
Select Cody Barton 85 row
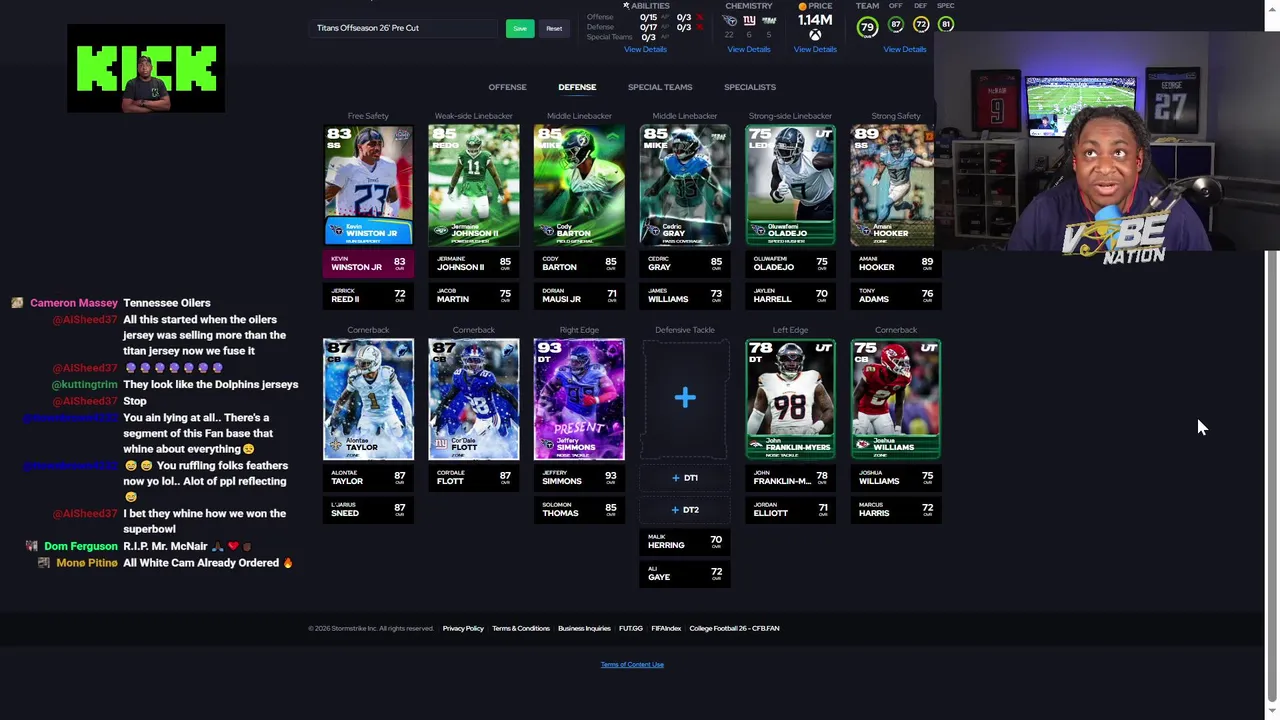pos(579,263)
